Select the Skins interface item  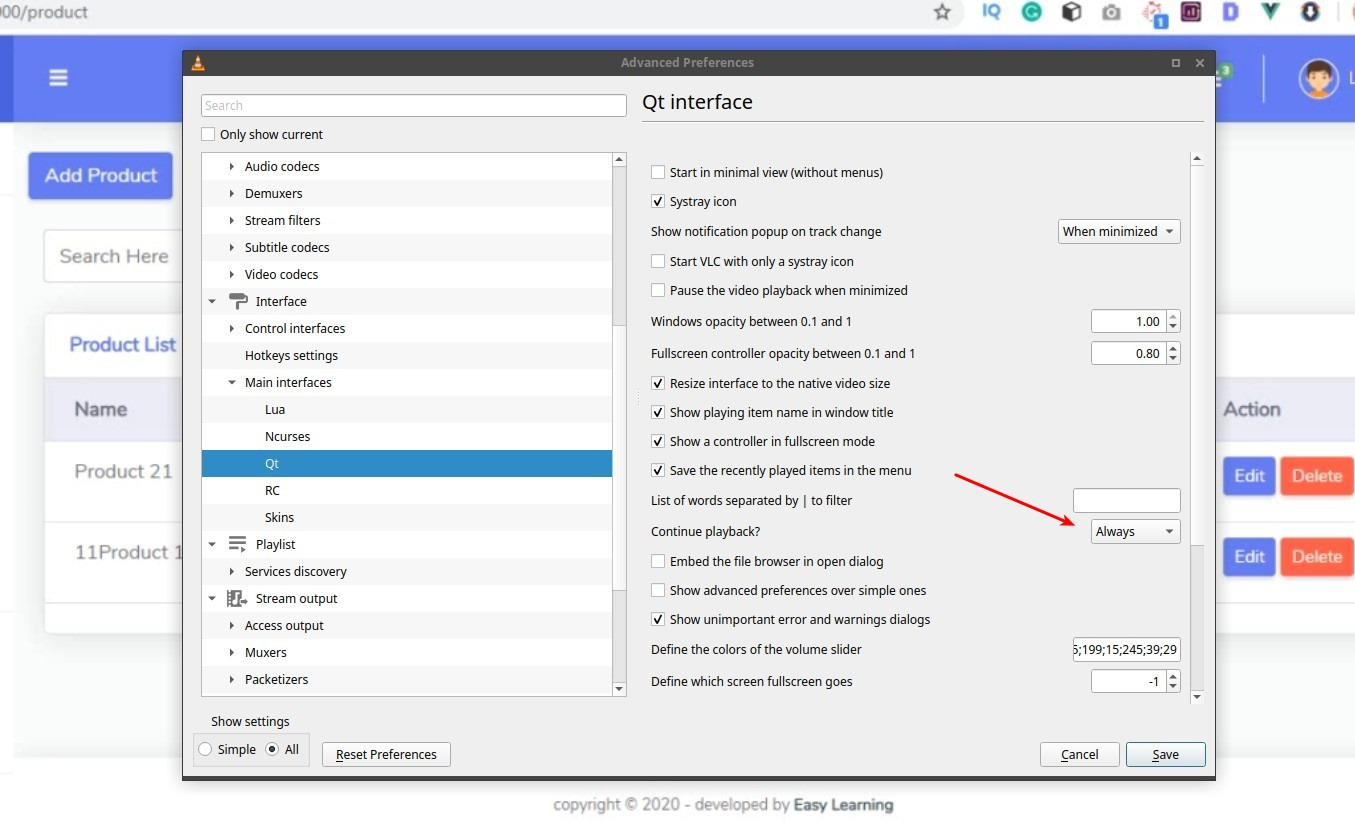click(279, 517)
